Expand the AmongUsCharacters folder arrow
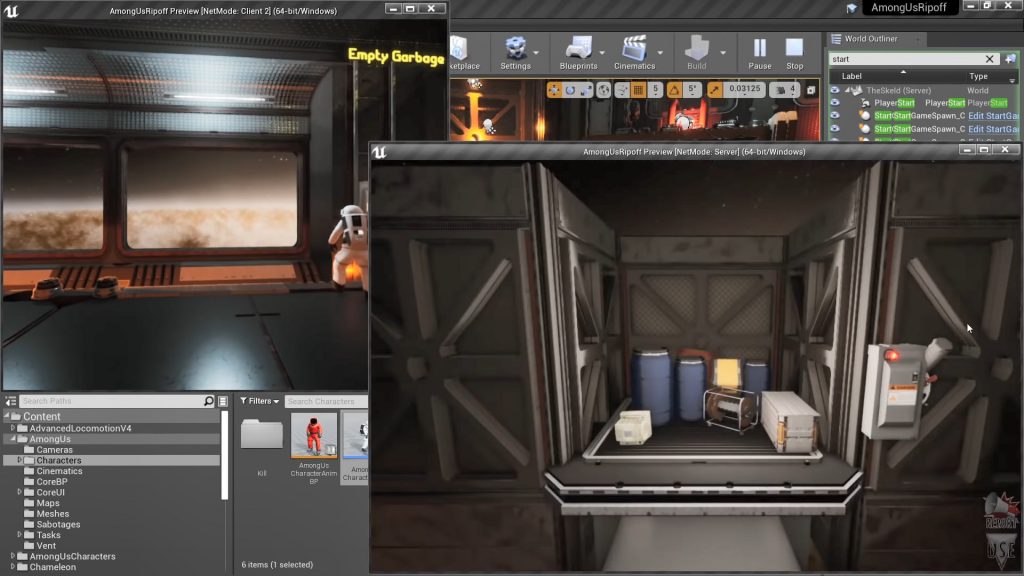The width and height of the screenshot is (1024, 576). coord(12,556)
